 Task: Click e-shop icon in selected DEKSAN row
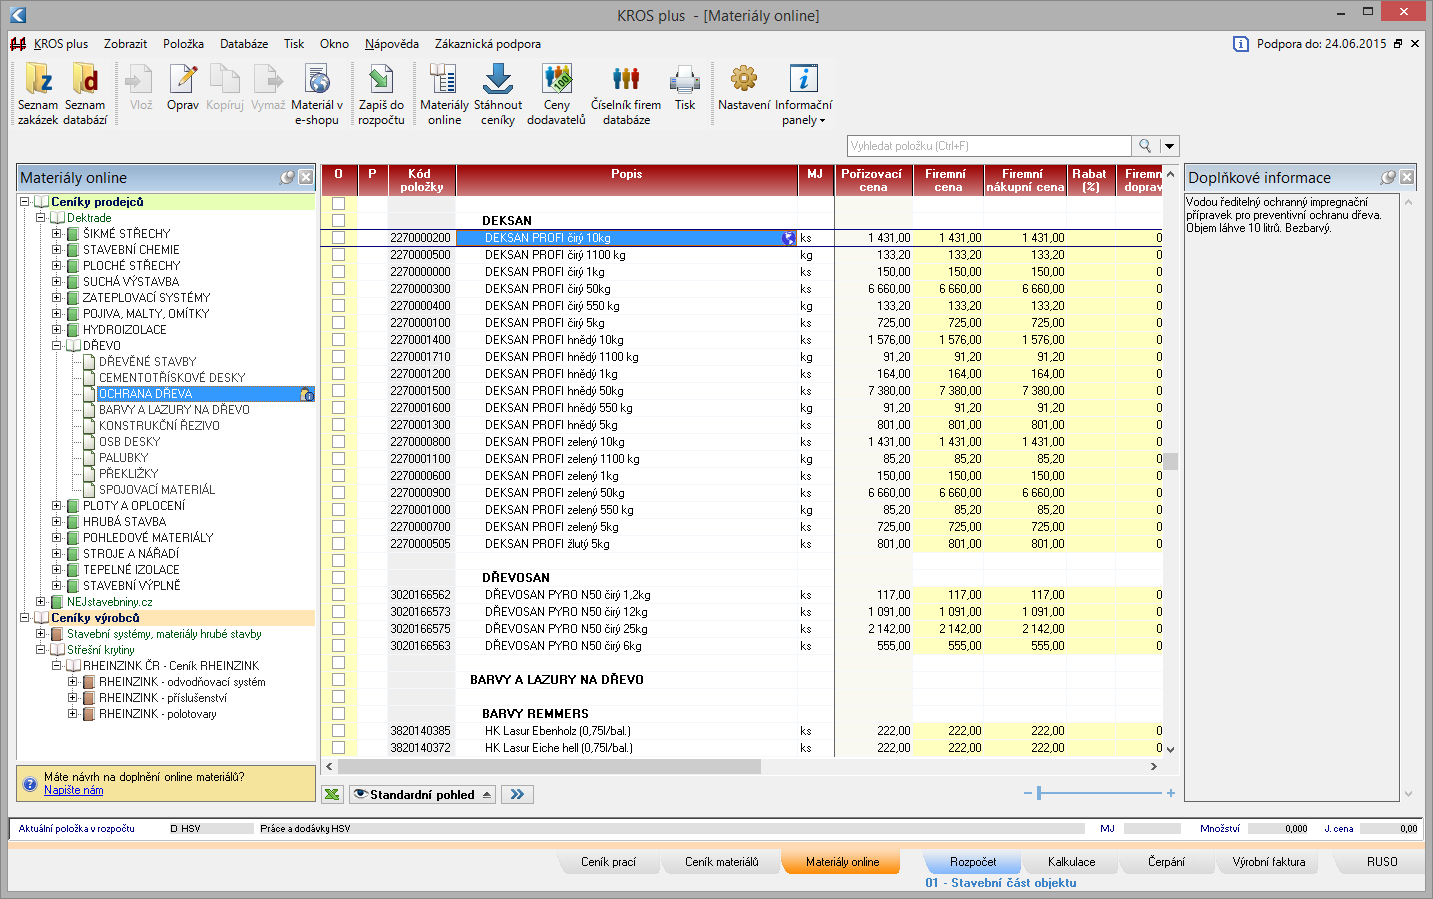788,238
